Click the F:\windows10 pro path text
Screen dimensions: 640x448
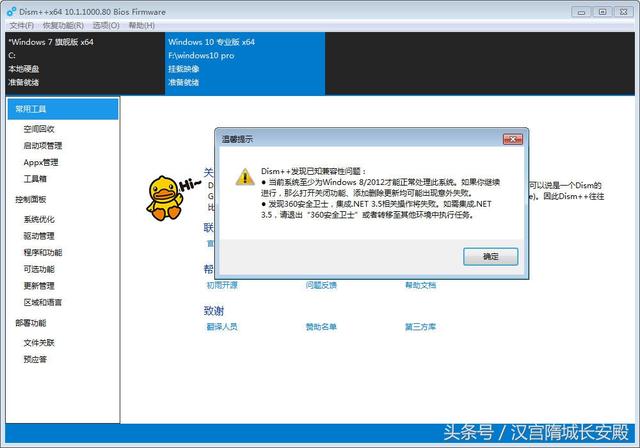(201, 55)
